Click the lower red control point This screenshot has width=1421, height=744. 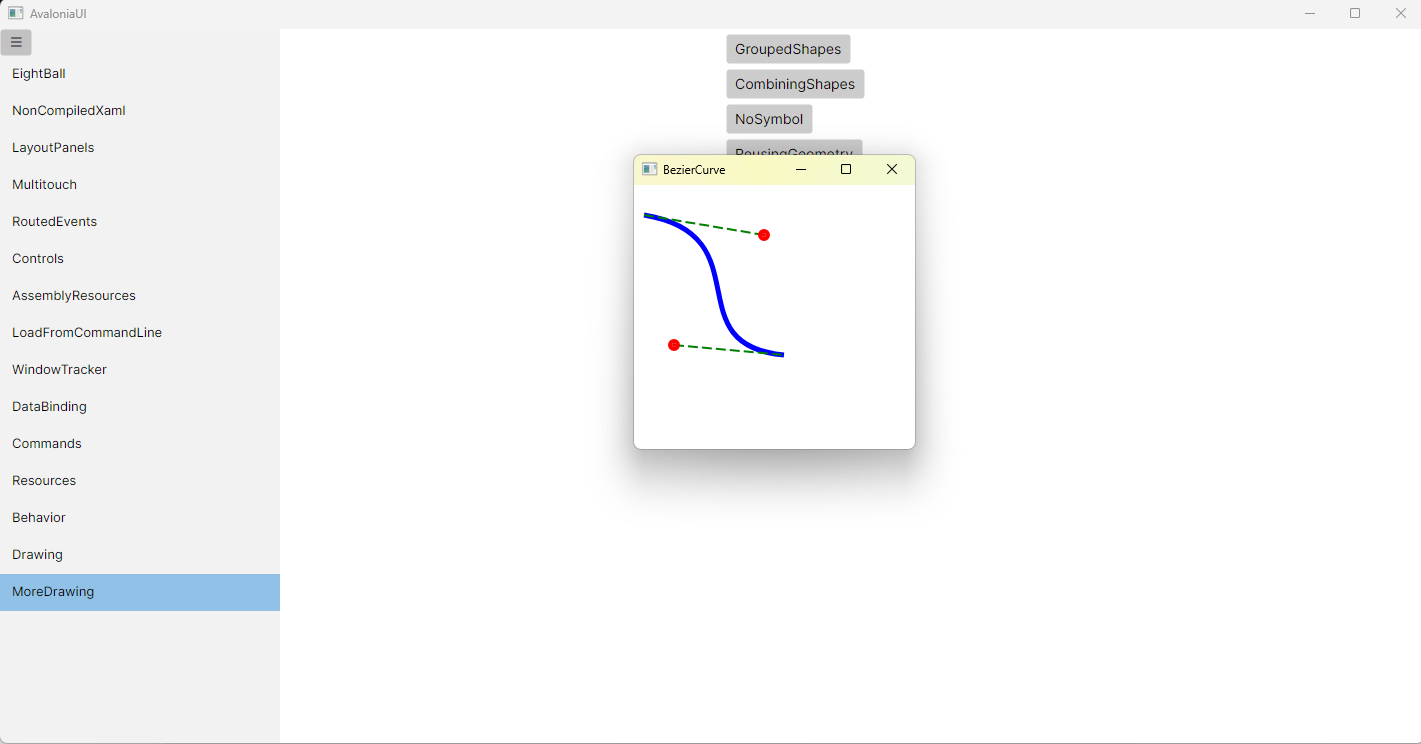click(674, 345)
